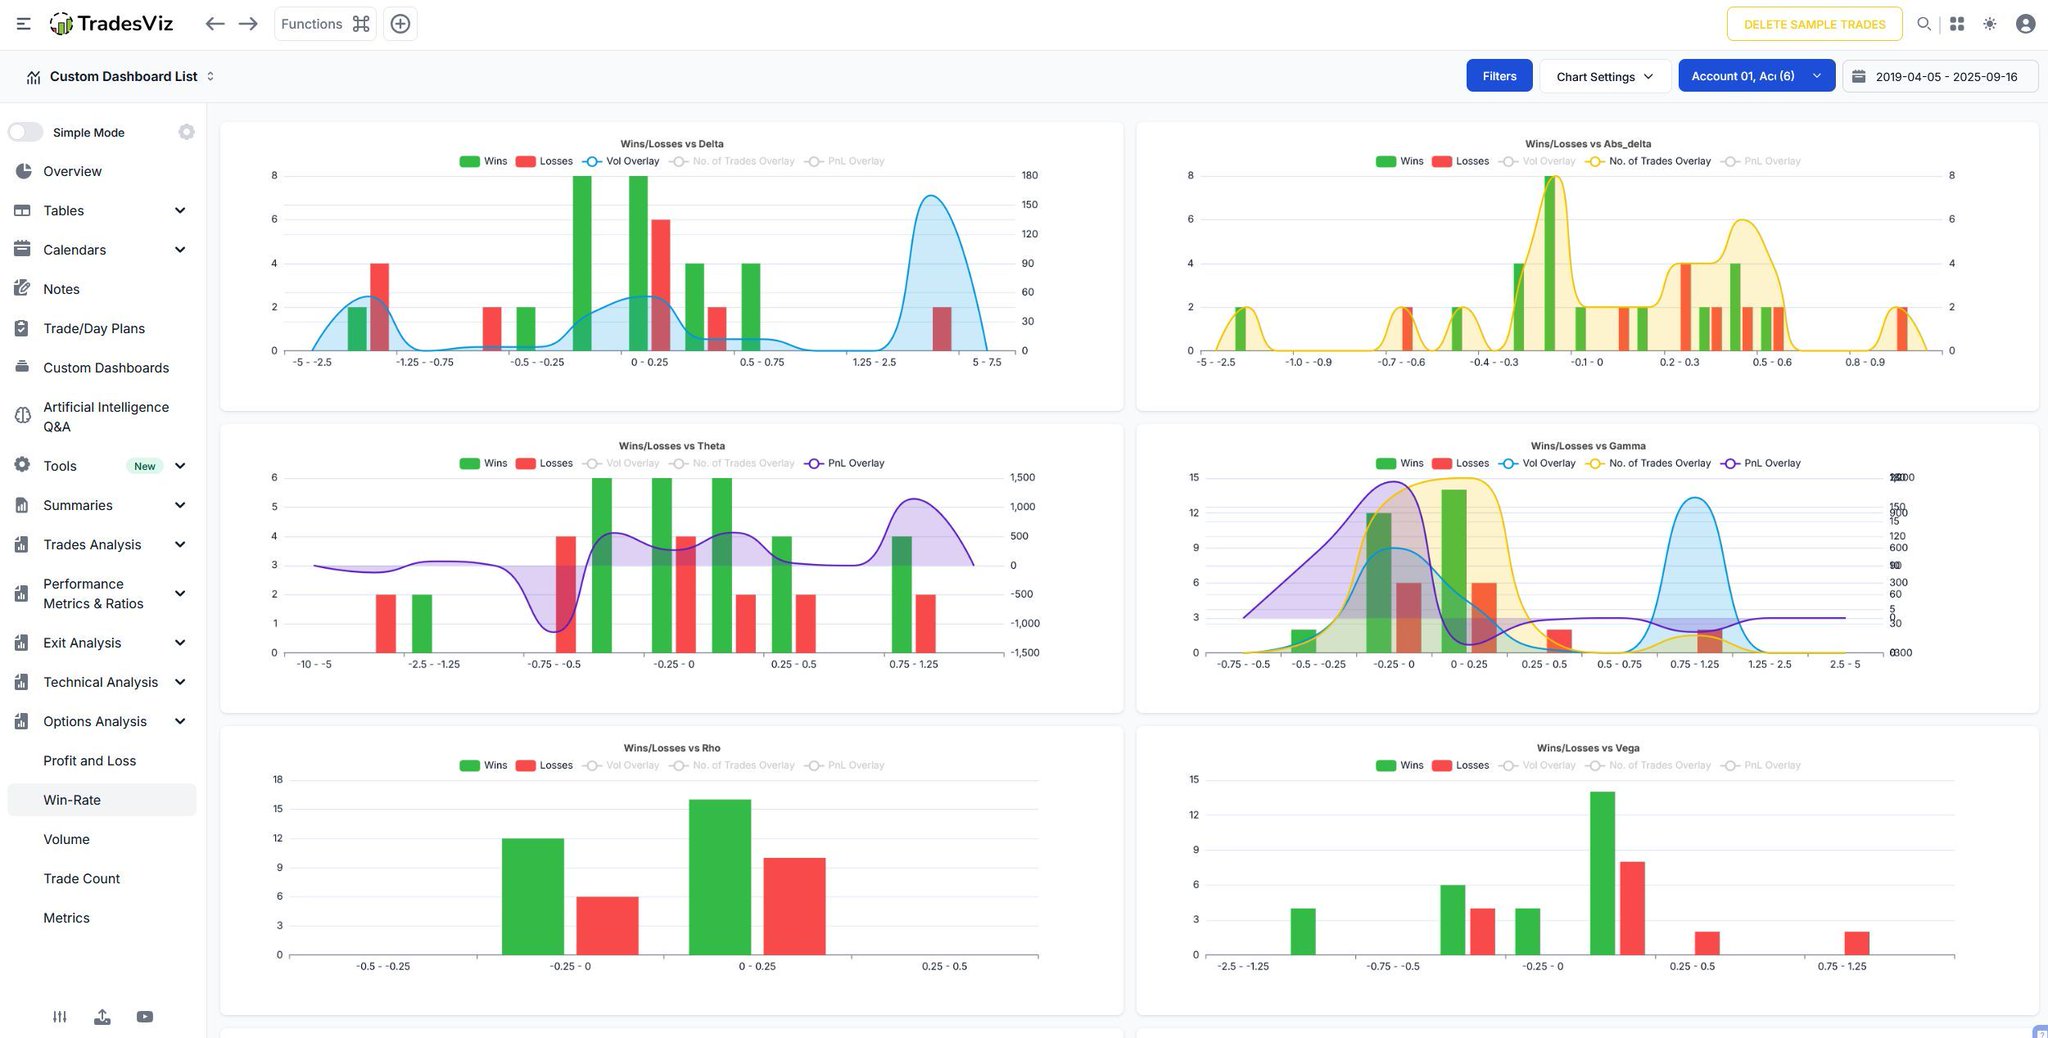Toggle Vol Overlay in Wins/Losses vs Vega chart

pyautogui.click(x=1537, y=765)
